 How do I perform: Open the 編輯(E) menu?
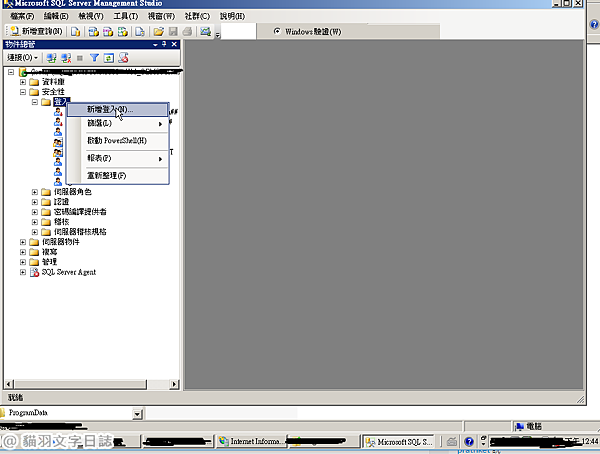56,16
